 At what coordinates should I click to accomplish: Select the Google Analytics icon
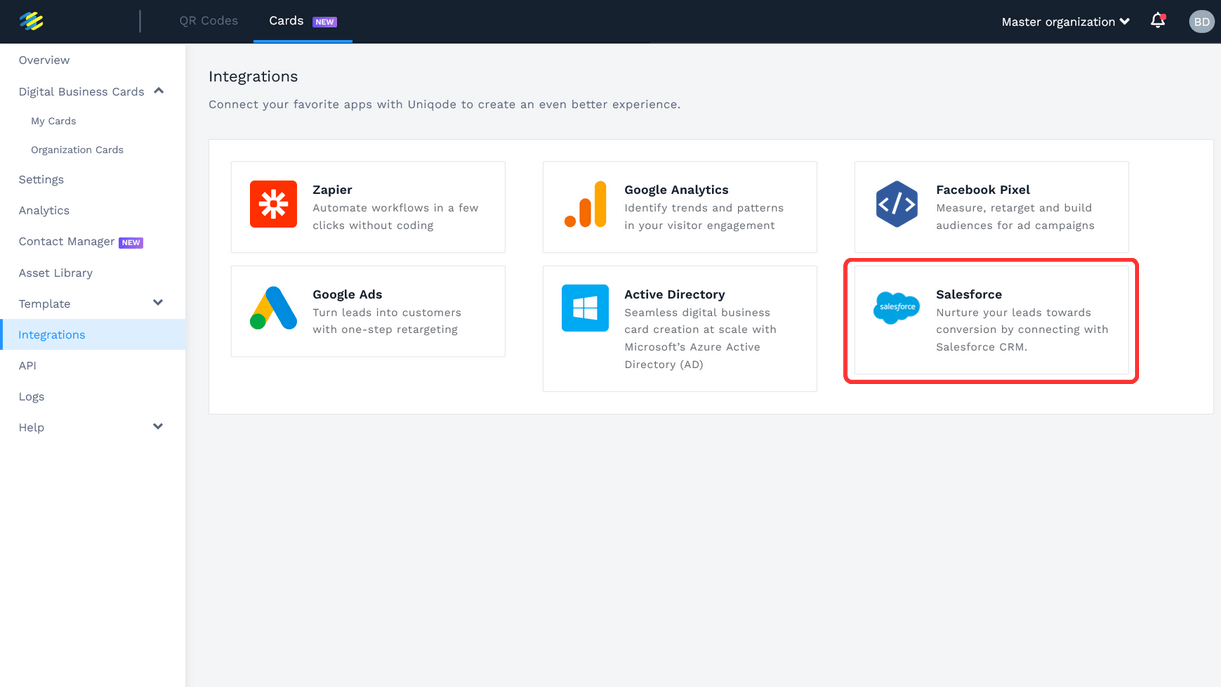coord(584,206)
